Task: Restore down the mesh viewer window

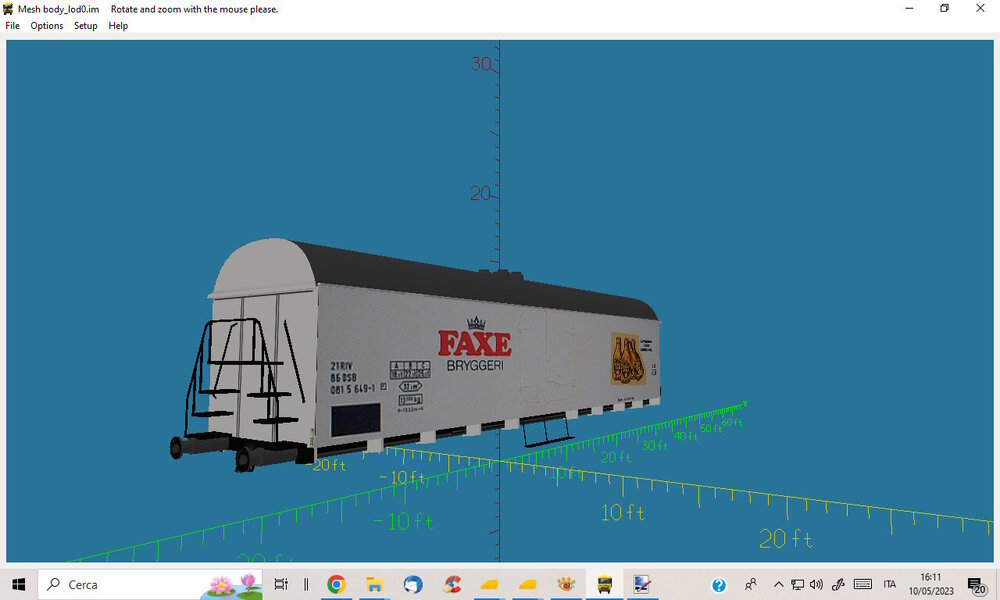Action: pos(945,8)
